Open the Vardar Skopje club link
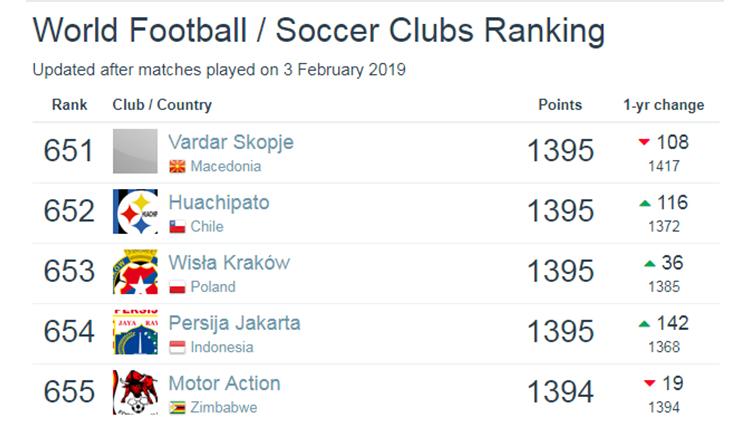The height and width of the screenshot is (423, 750). click(x=230, y=142)
